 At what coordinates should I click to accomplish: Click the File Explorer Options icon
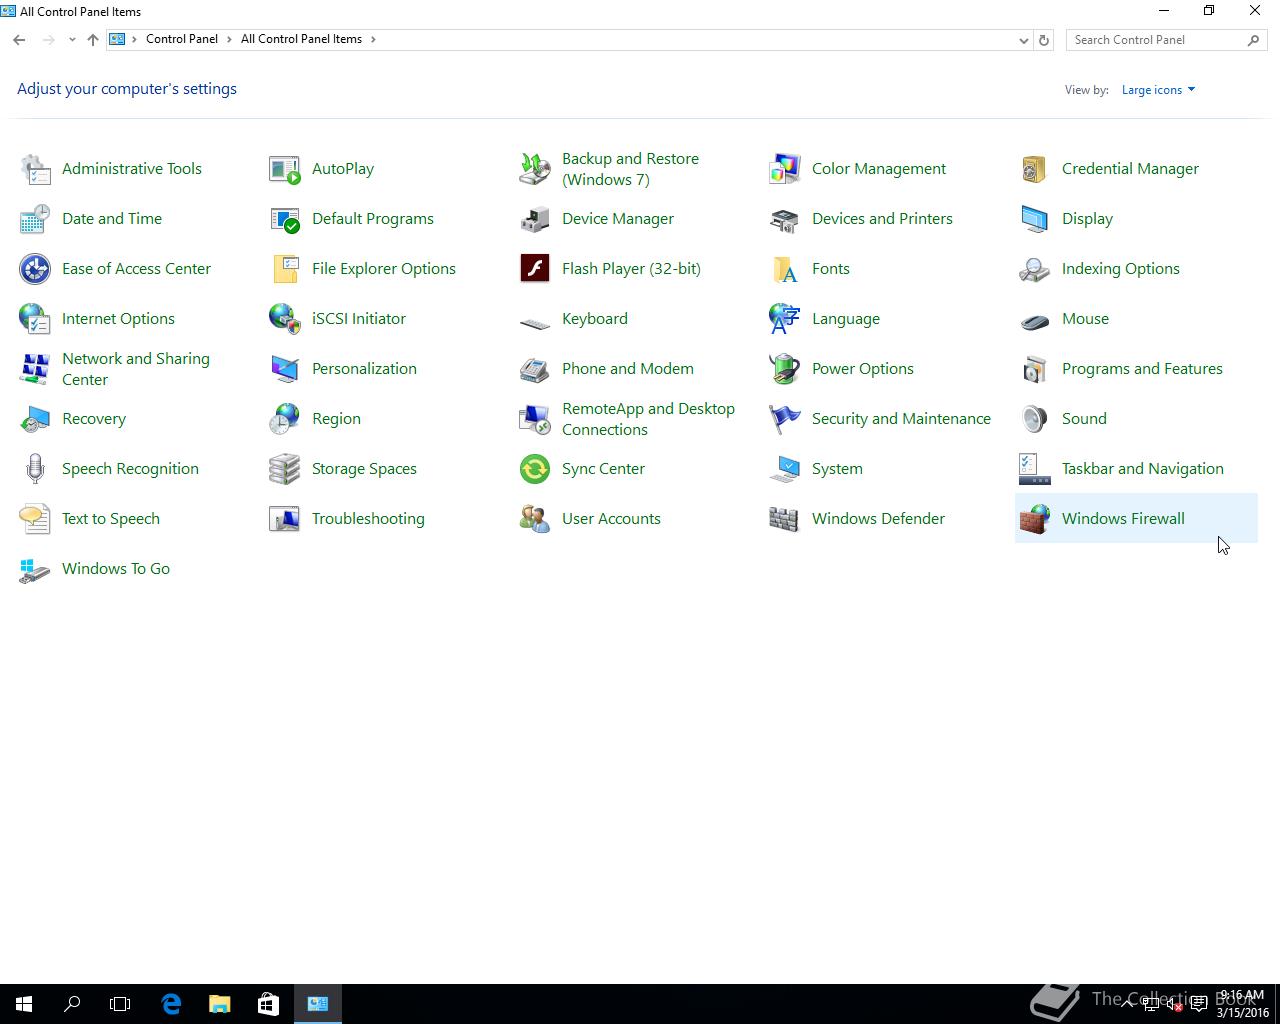click(285, 269)
